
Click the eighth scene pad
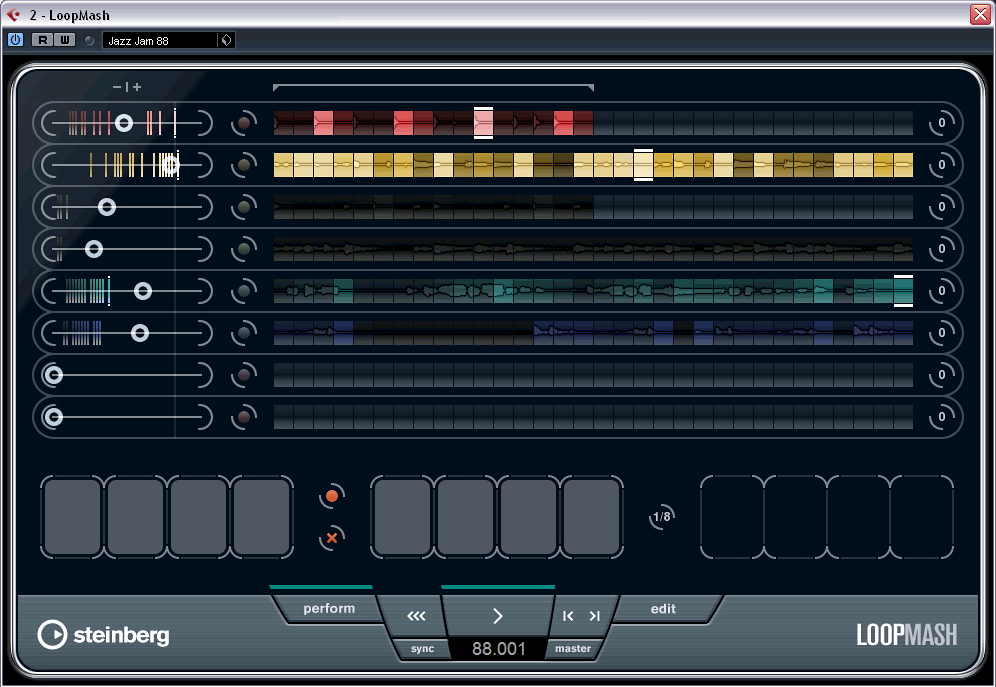coord(592,517)
